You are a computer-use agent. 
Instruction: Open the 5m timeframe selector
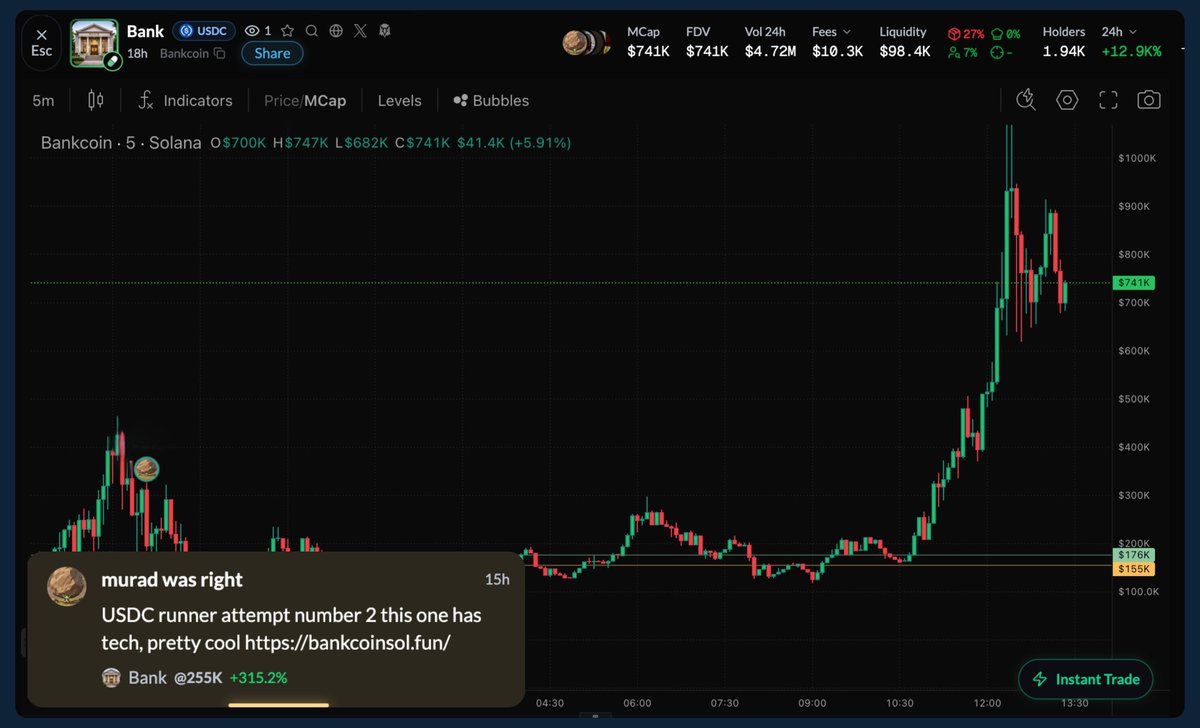click(x=43, y=100)
